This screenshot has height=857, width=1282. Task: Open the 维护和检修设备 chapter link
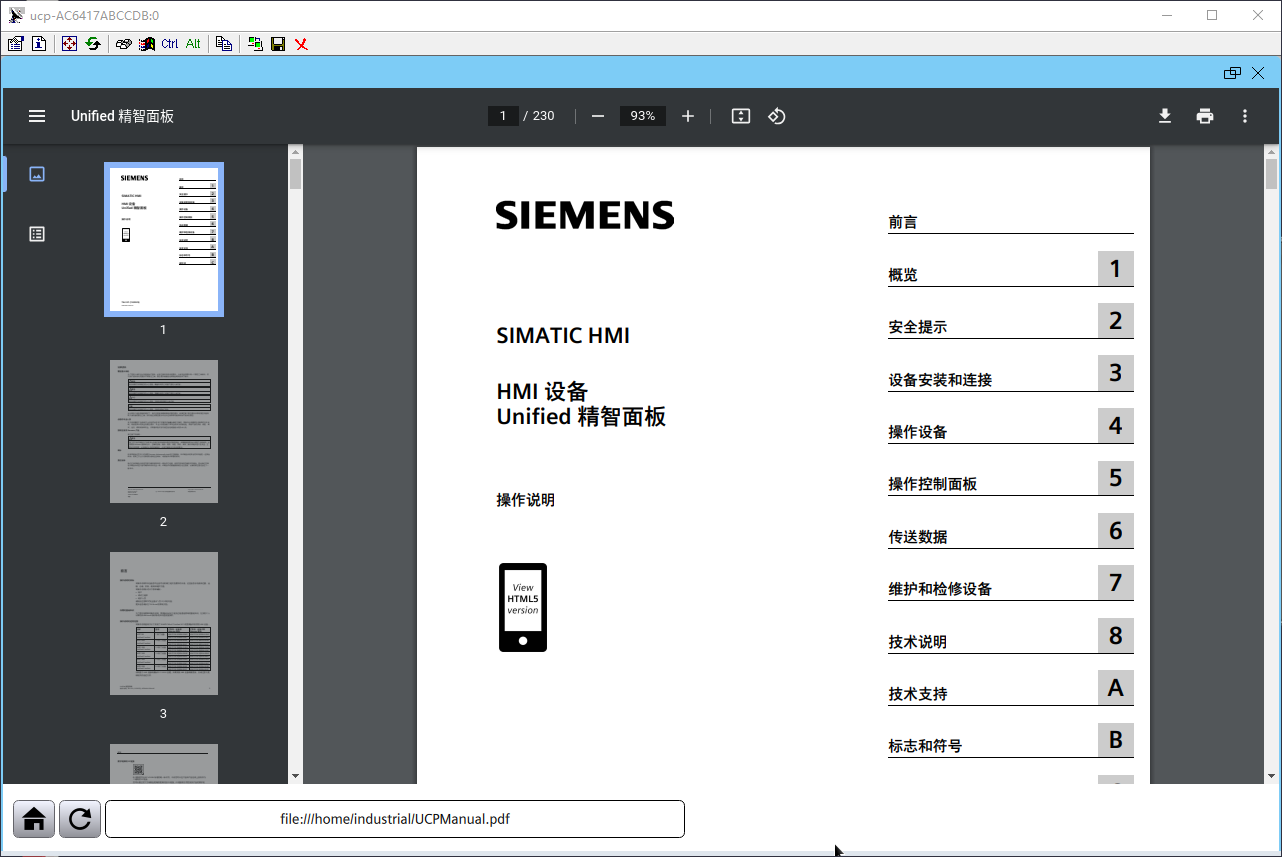940,589
